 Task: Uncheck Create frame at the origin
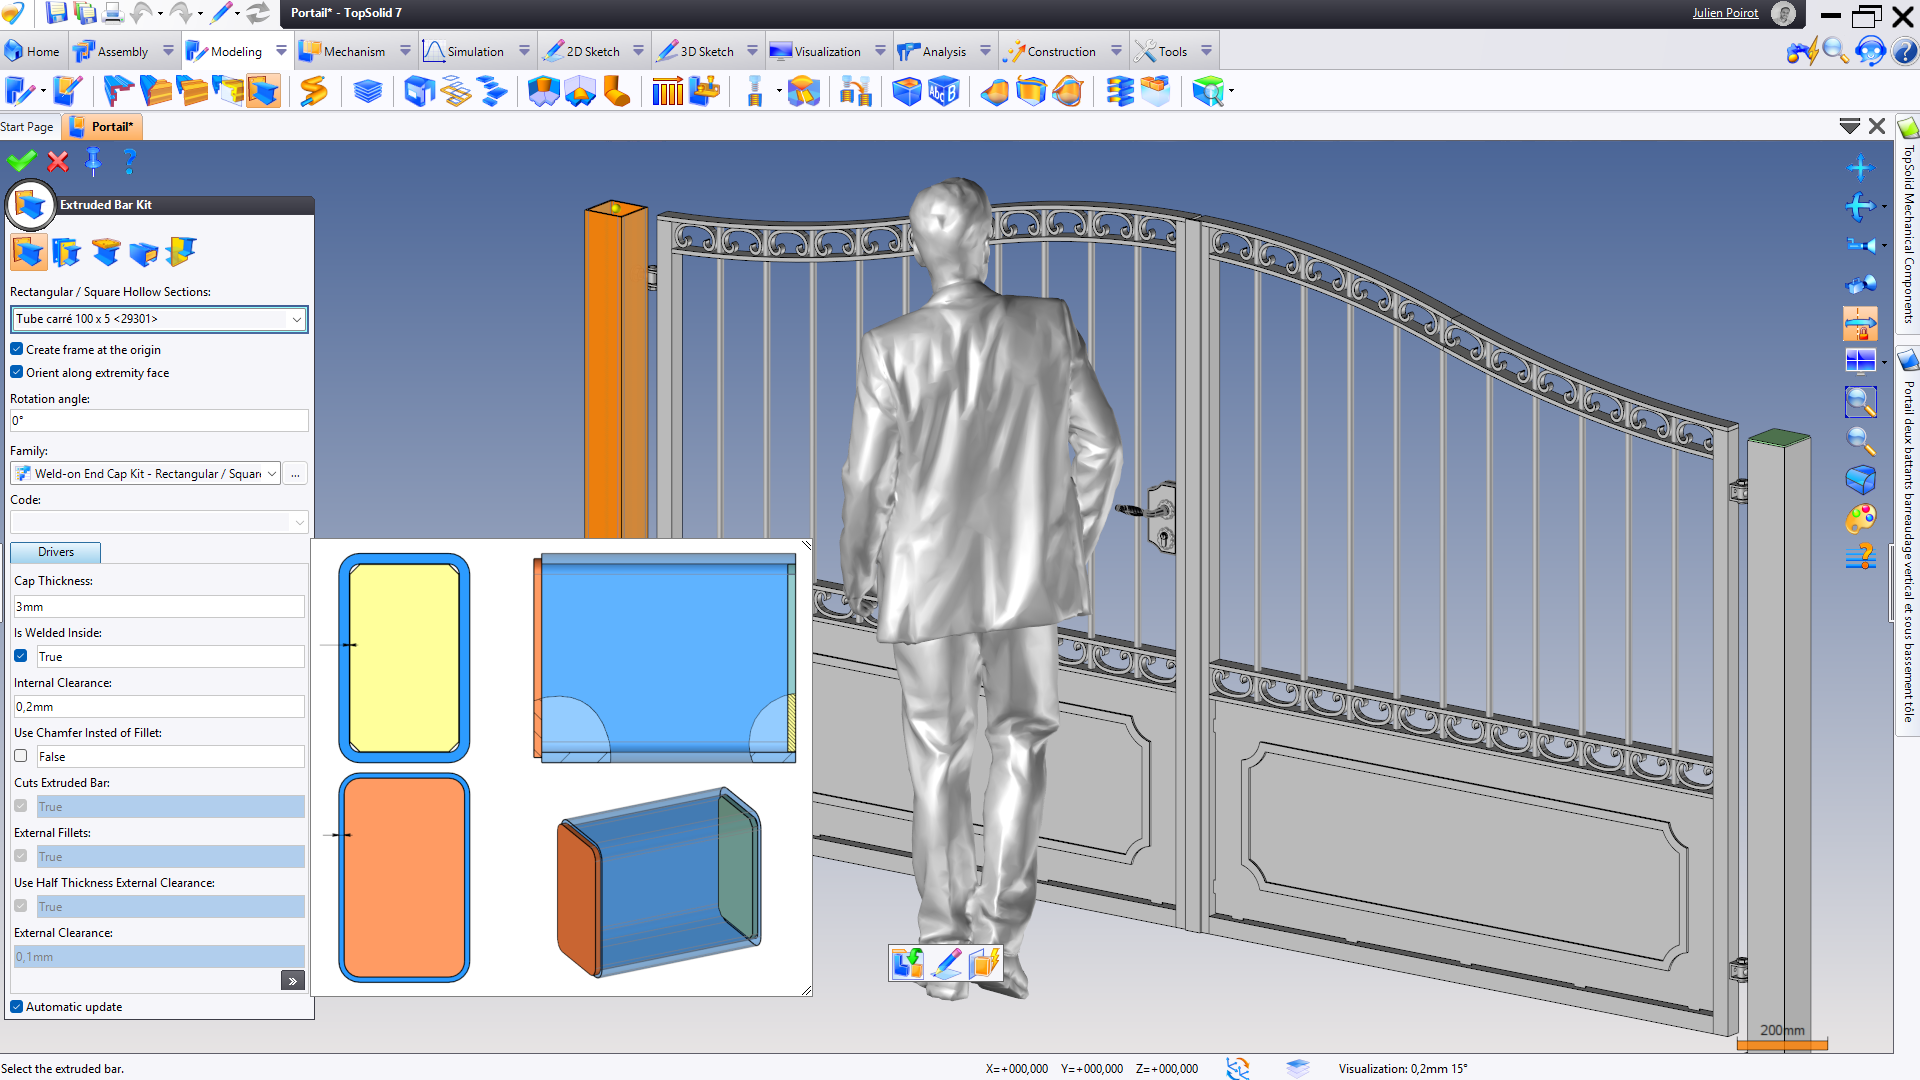point(17,349)
